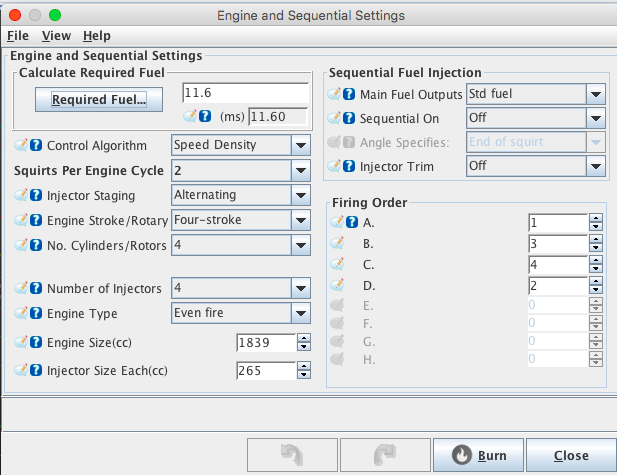This screenshot has width=617, height=475.
Task: Click help icon beside Injector Size Each(cc)
Action: pos(36,370)
